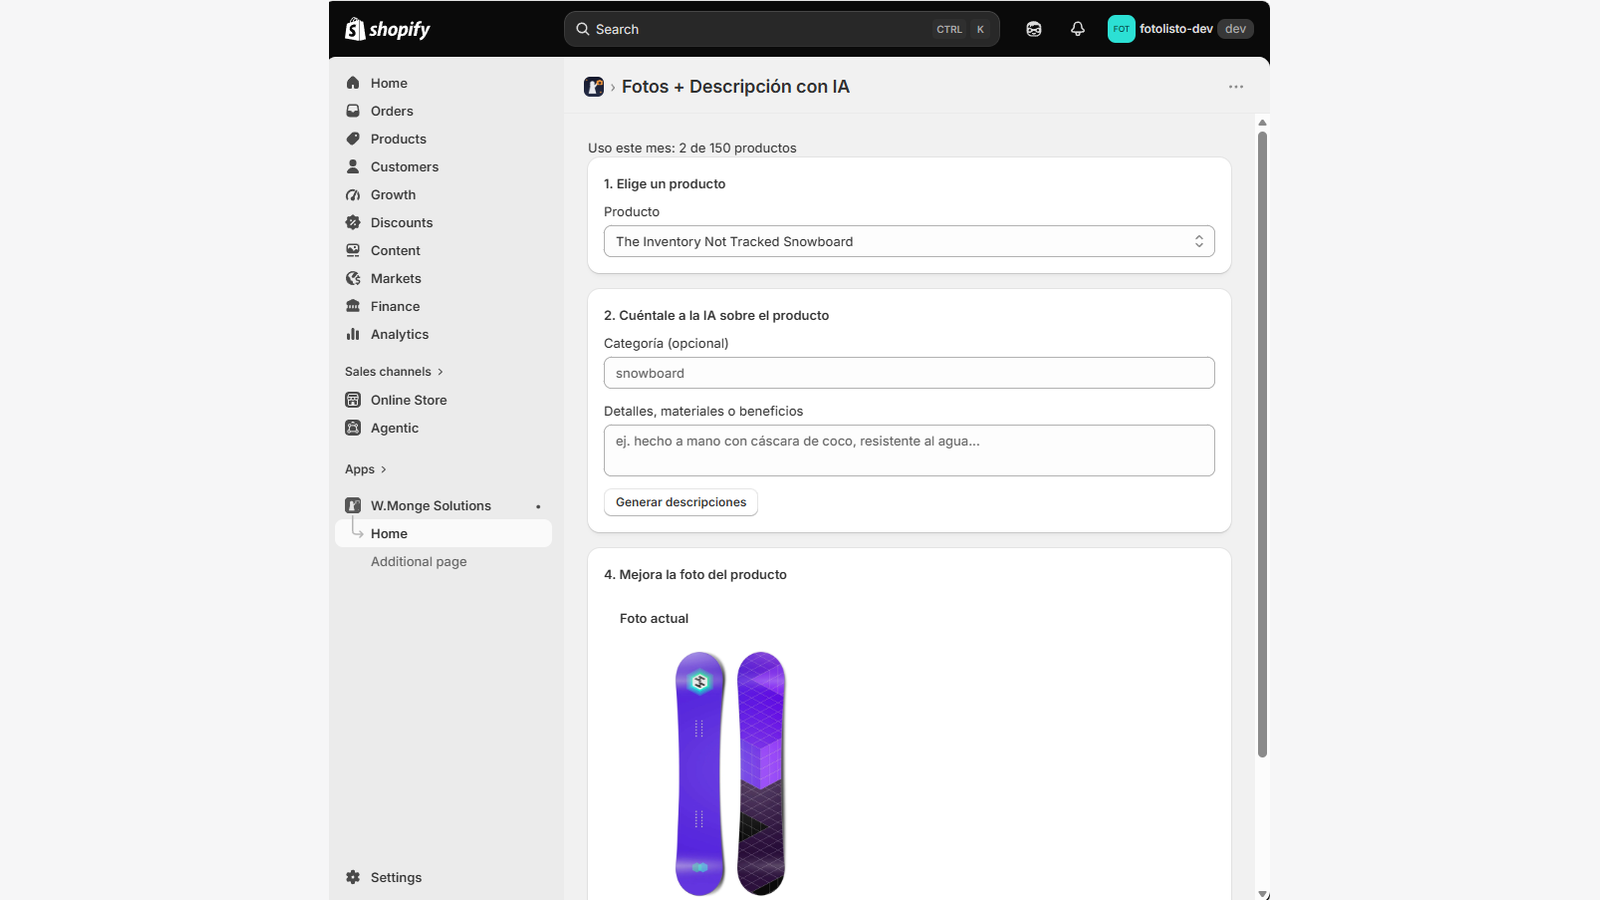Open the three-dot page menu
This screenshot has height=900, width=1600.
pos(1236,87)
